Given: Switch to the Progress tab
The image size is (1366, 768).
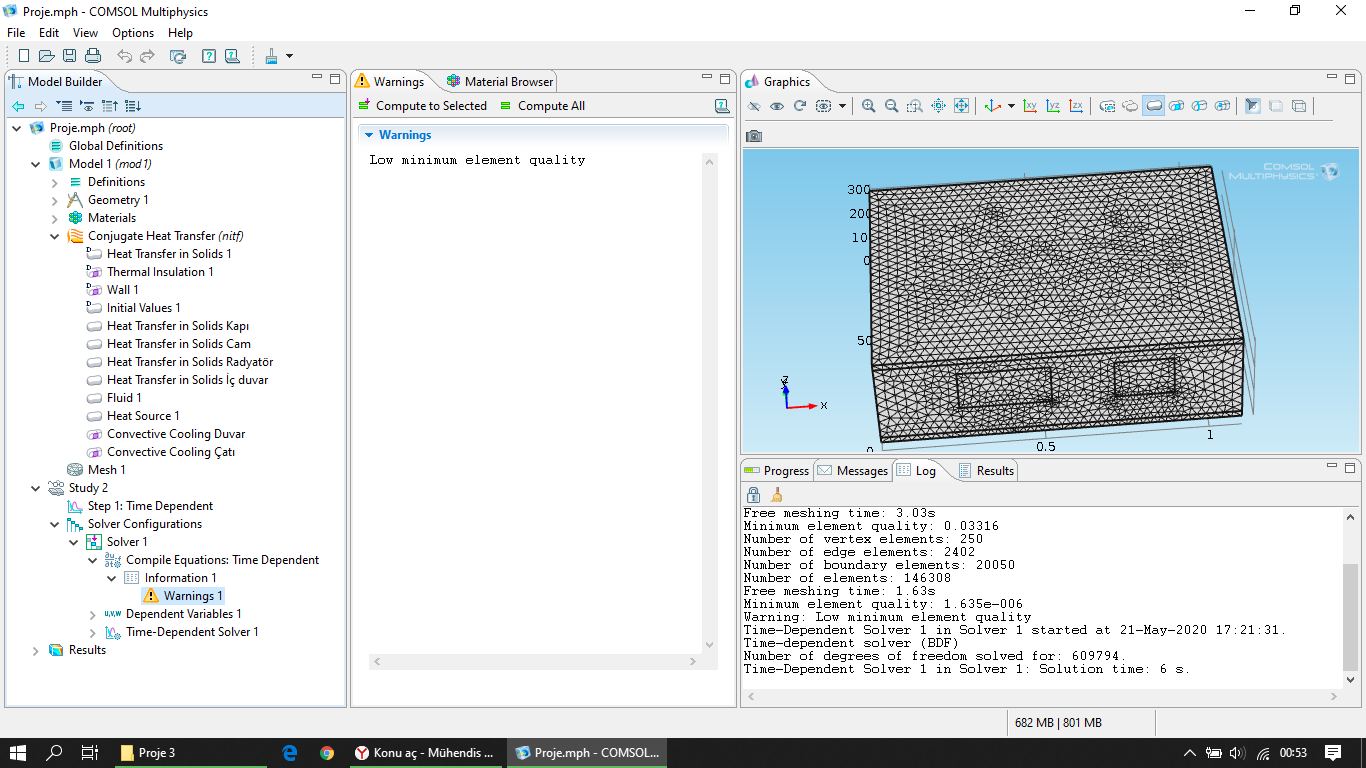Looking at the screenshot, I should click(x=777, y=471).
